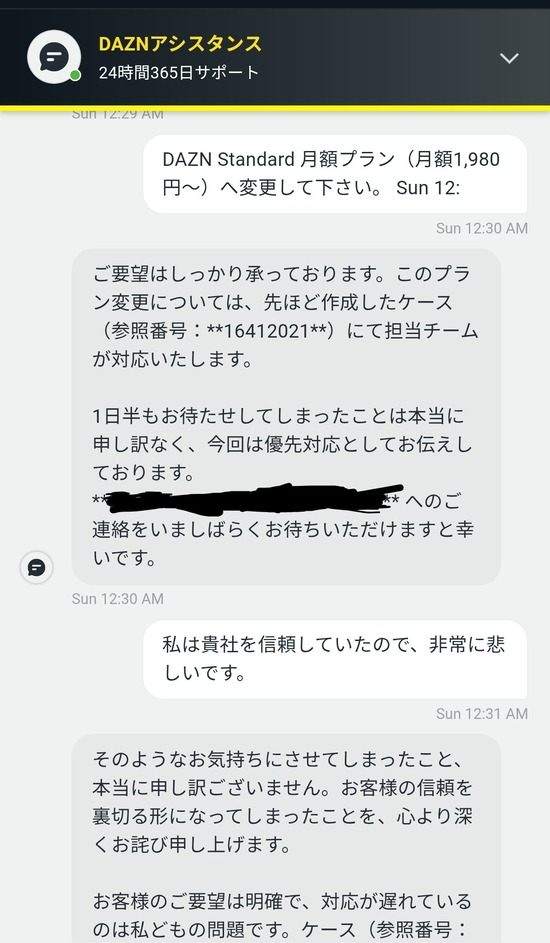Screen dimensions: 550x943
Task: Tap the paragraph starting お客様のご要望は明確で
Action: (x=283, y=915)
